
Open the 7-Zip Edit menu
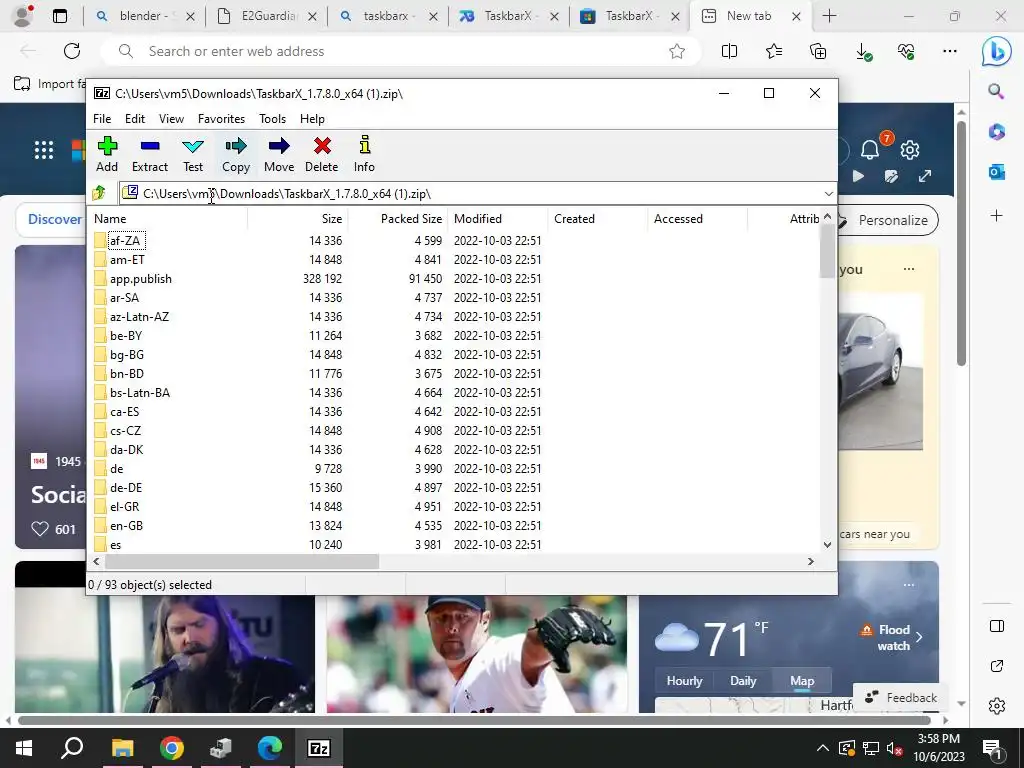point(135,119)
